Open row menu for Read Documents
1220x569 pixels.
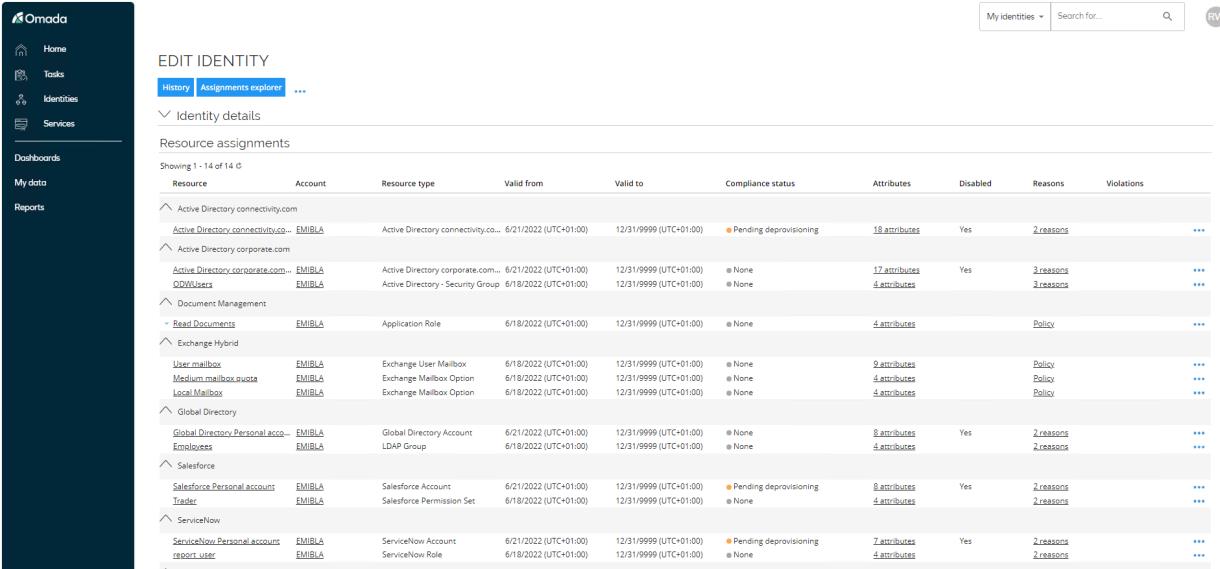[x=1199, y=324]
